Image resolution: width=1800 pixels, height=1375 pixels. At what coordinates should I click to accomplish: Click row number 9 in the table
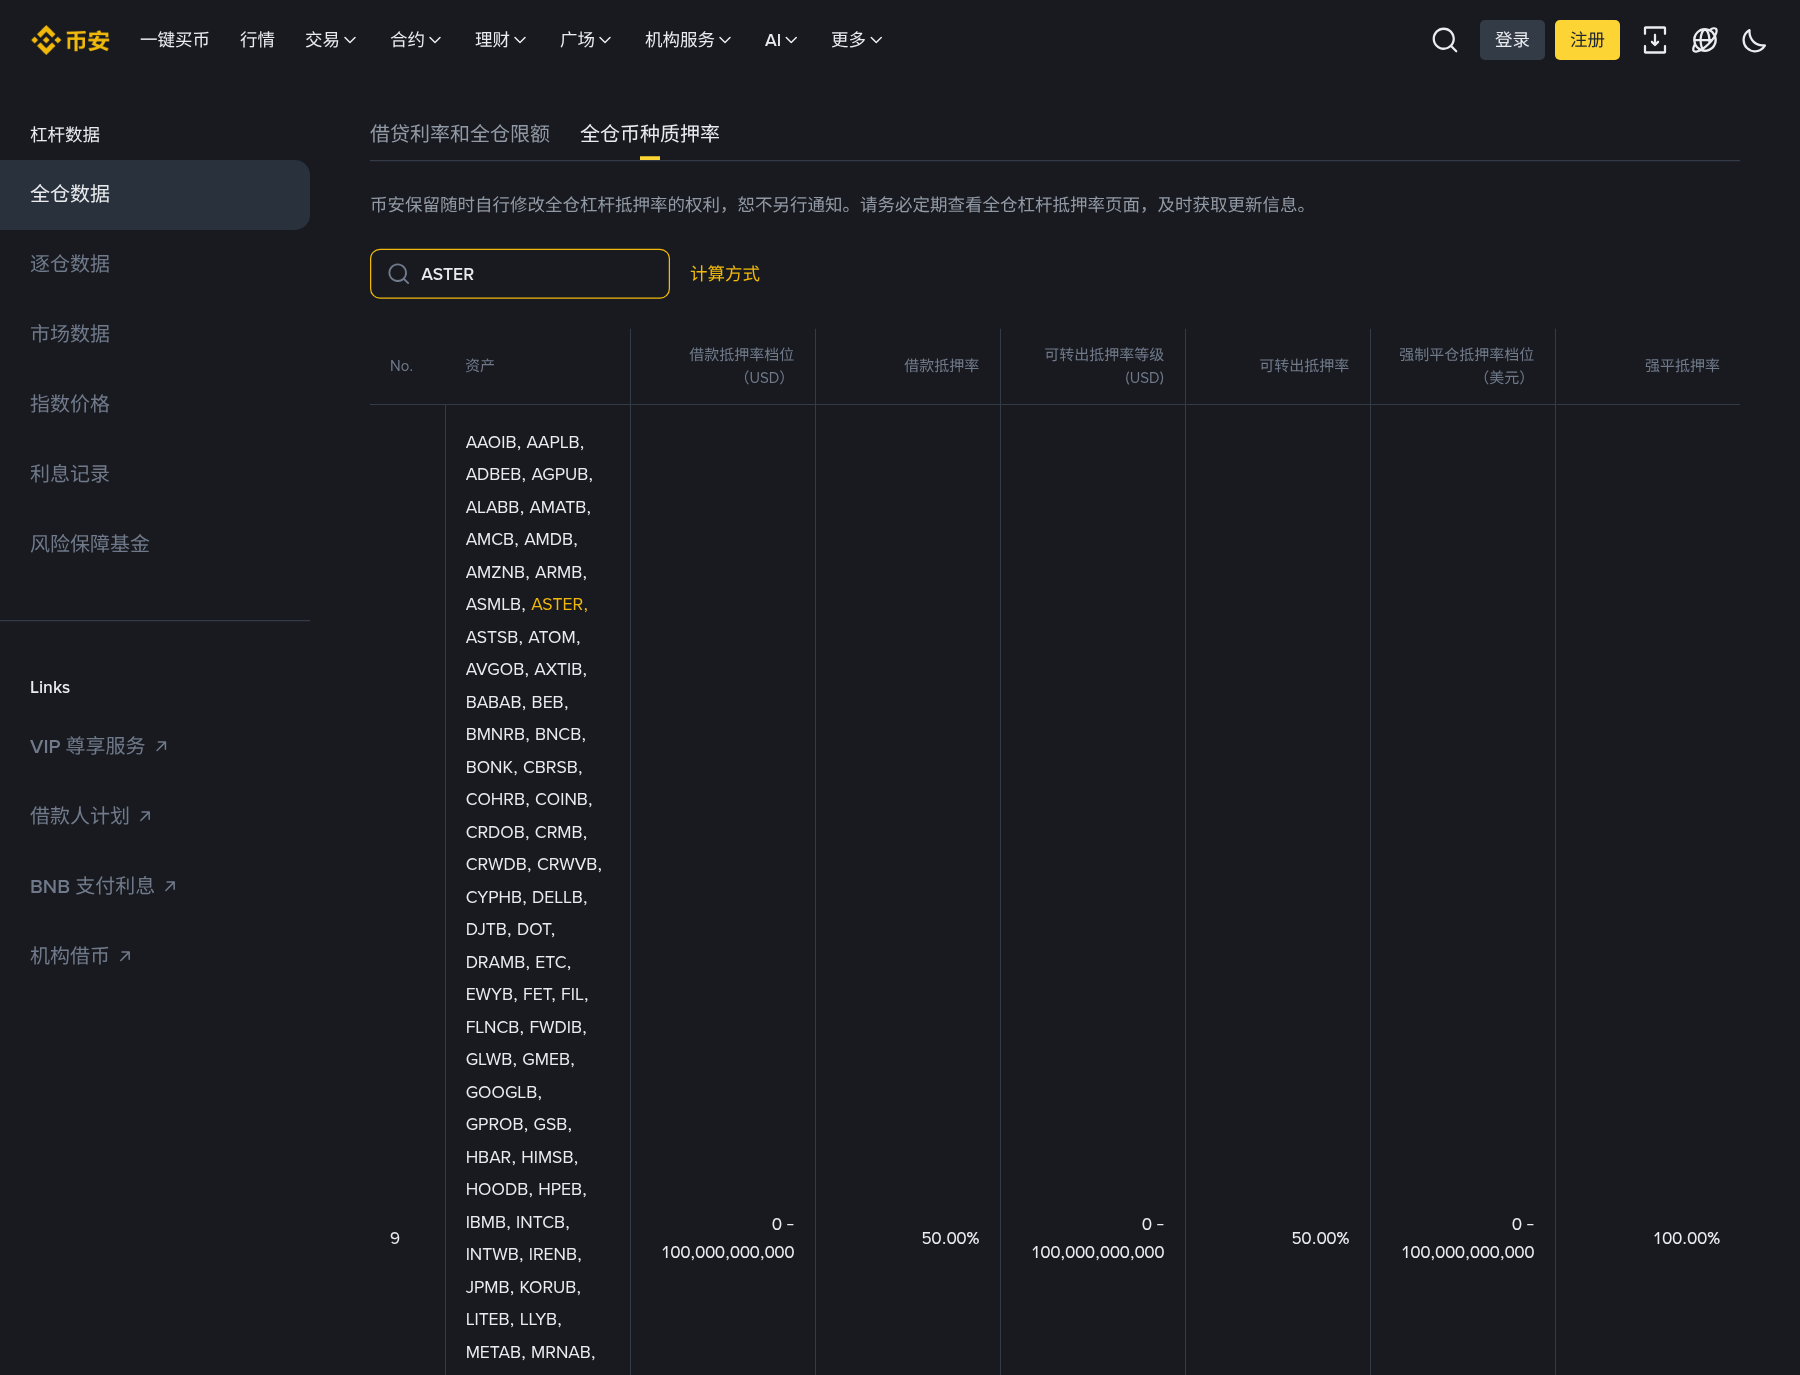pos(395,1238)
